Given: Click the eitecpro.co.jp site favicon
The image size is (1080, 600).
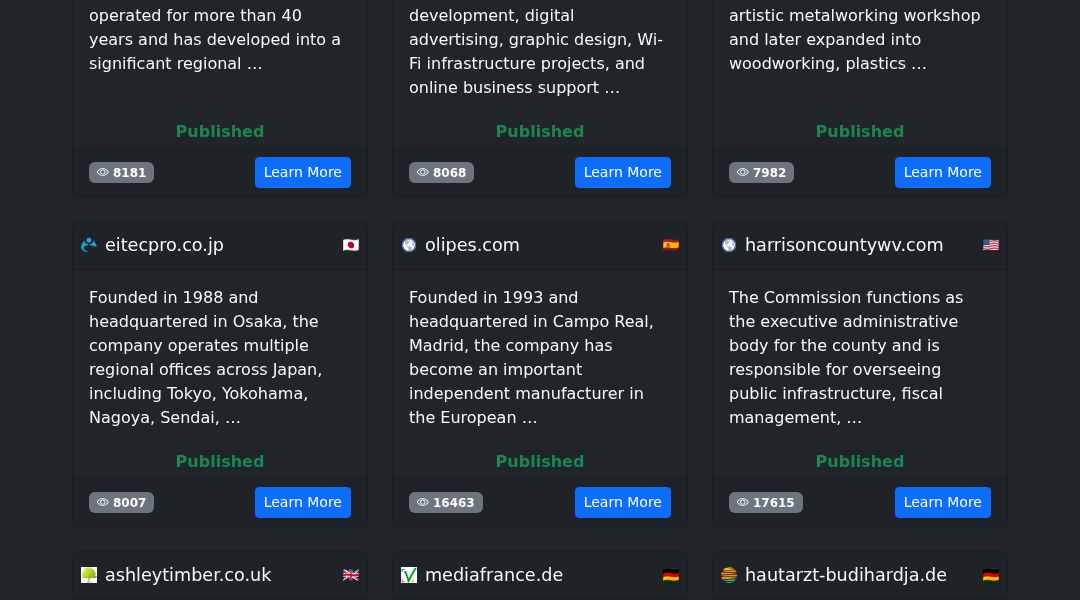Looking at the screenshot, I should point(89,245).
